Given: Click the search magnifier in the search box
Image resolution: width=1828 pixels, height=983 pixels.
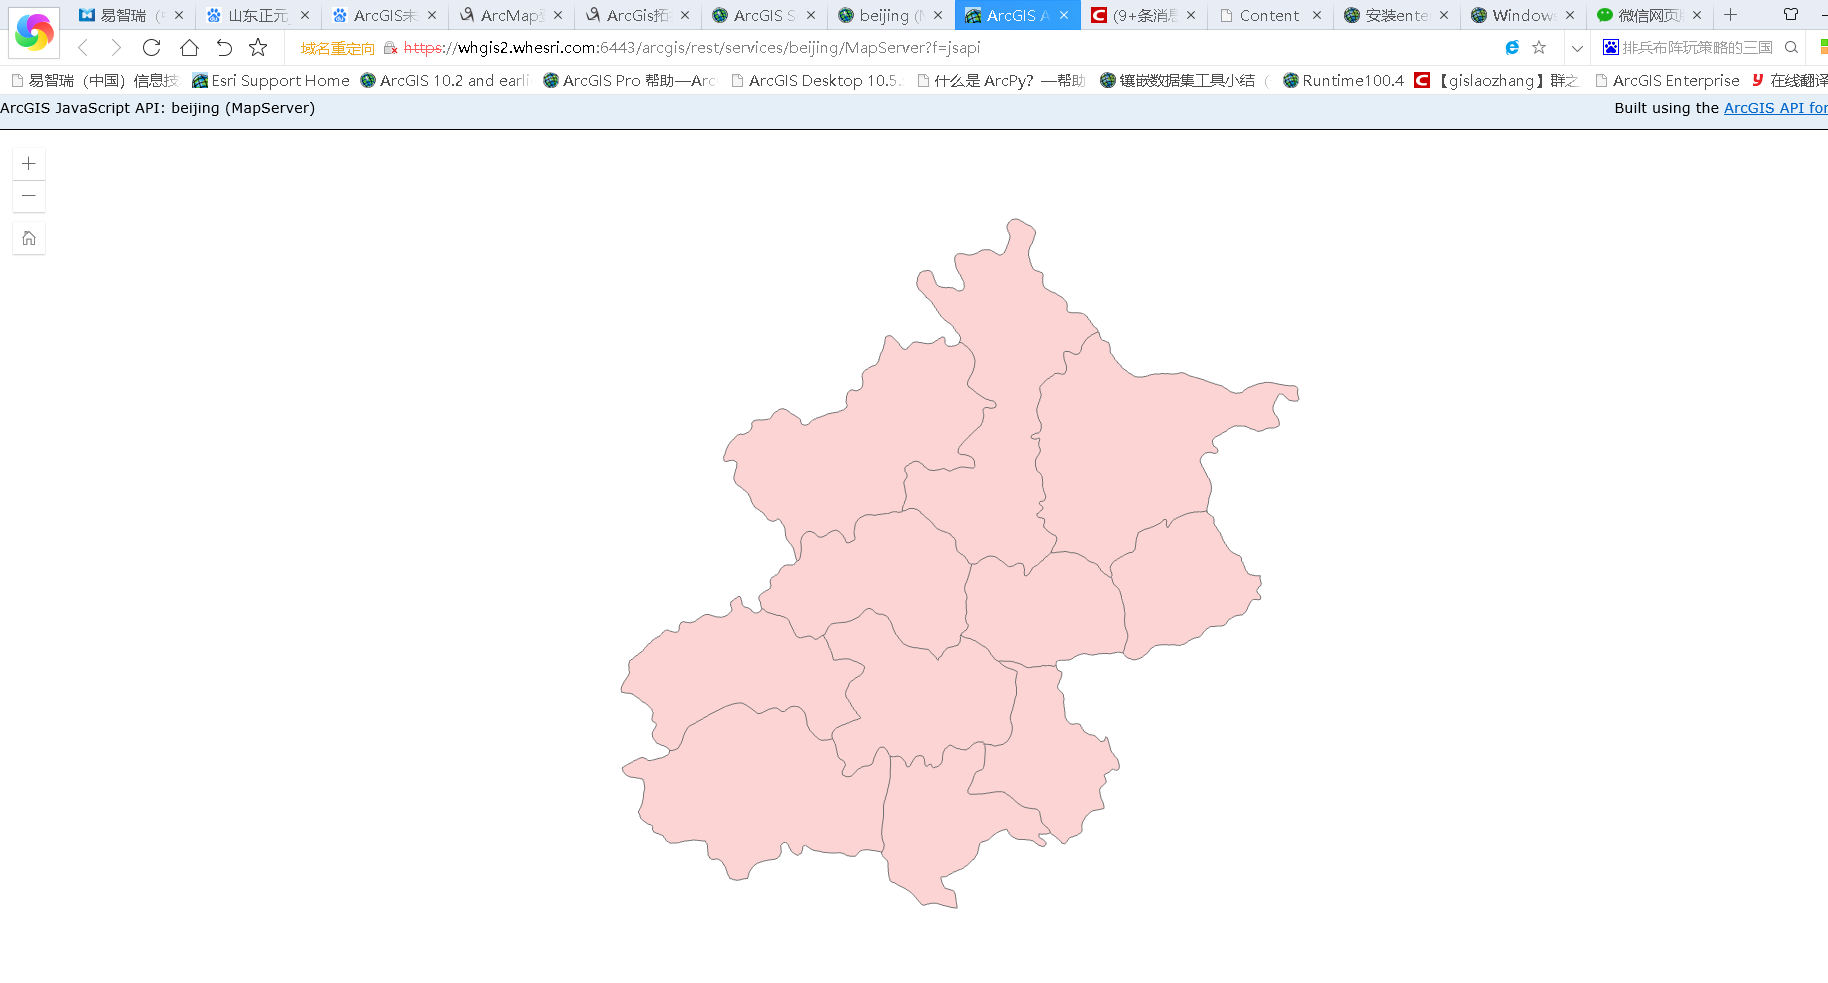Looking at the screenshot, I should point(1791,47).
